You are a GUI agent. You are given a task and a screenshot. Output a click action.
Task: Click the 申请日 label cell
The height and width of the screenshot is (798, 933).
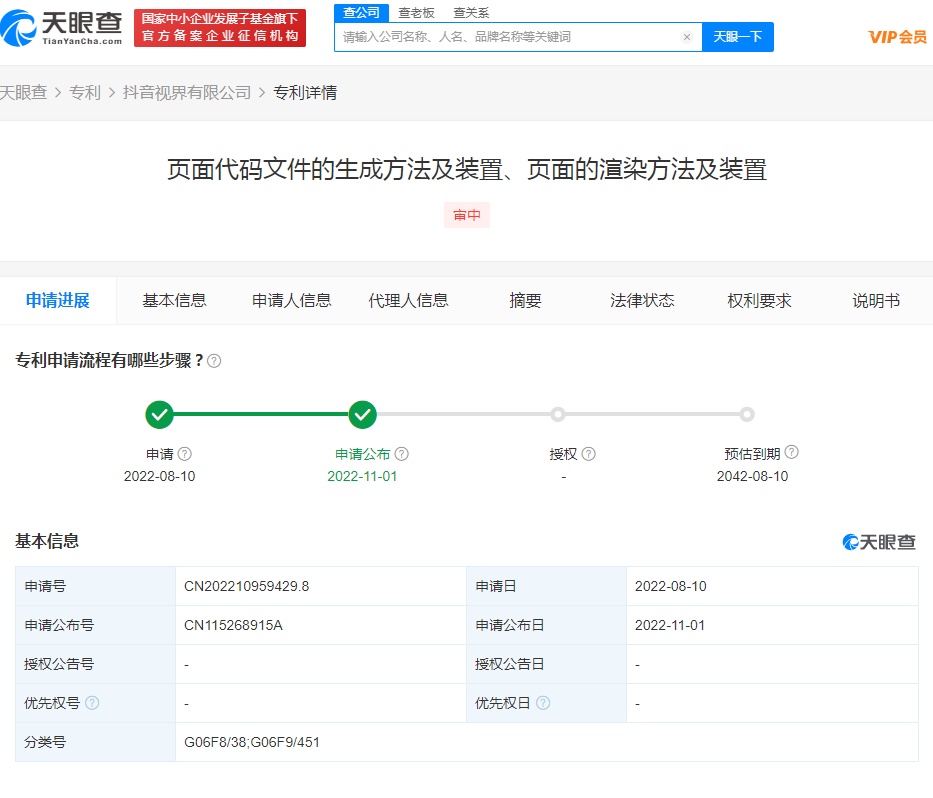pos(546,586)
